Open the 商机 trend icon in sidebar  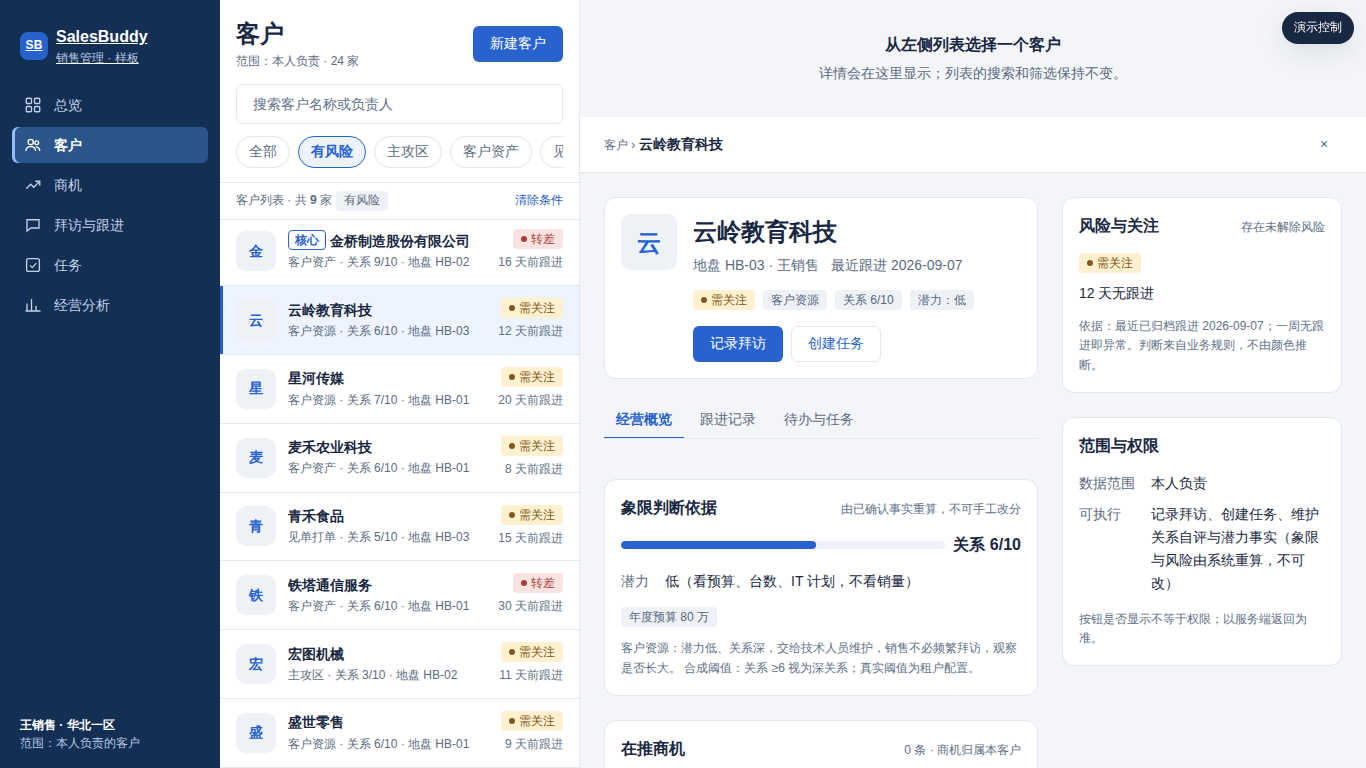(x=33, y=185)
